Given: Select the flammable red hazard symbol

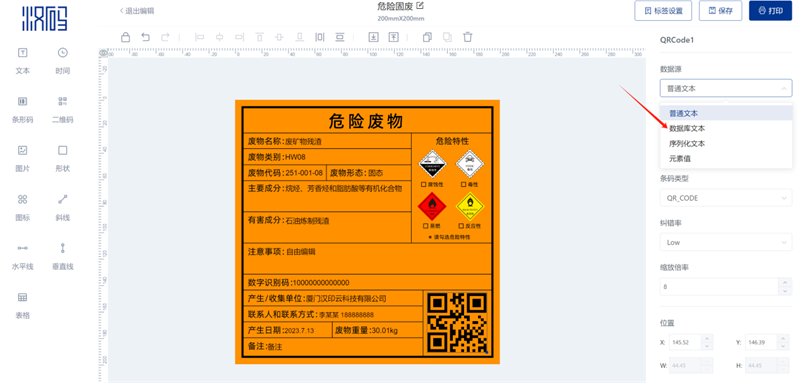Looking at the screenshot, I should pyautogui.click(x=432, y=207).
